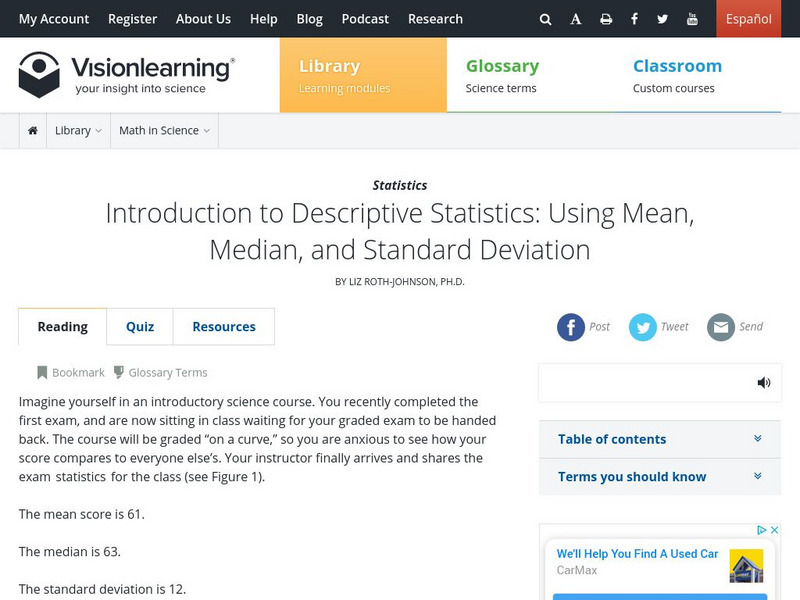Viewport: 800px width, 600px height.
Task: Open the Podcast link in top bar
Action: 365,19
